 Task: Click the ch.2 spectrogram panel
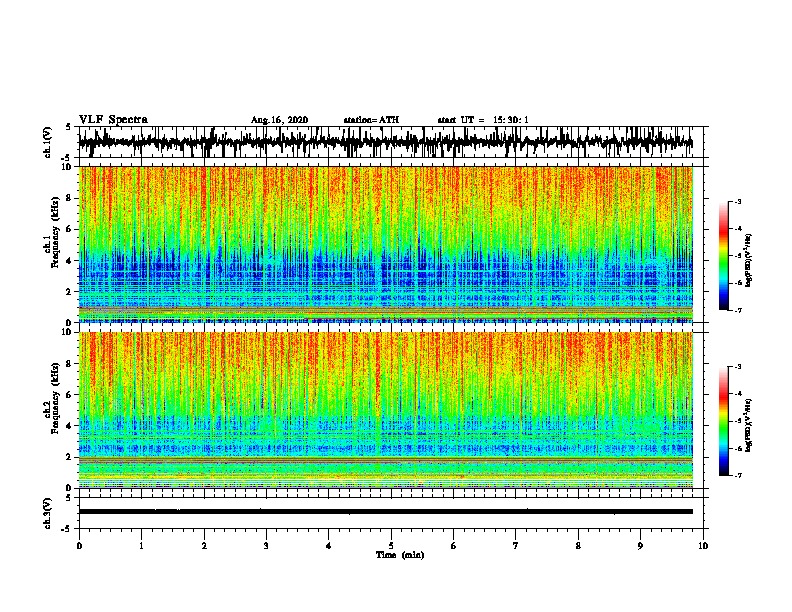386,410
